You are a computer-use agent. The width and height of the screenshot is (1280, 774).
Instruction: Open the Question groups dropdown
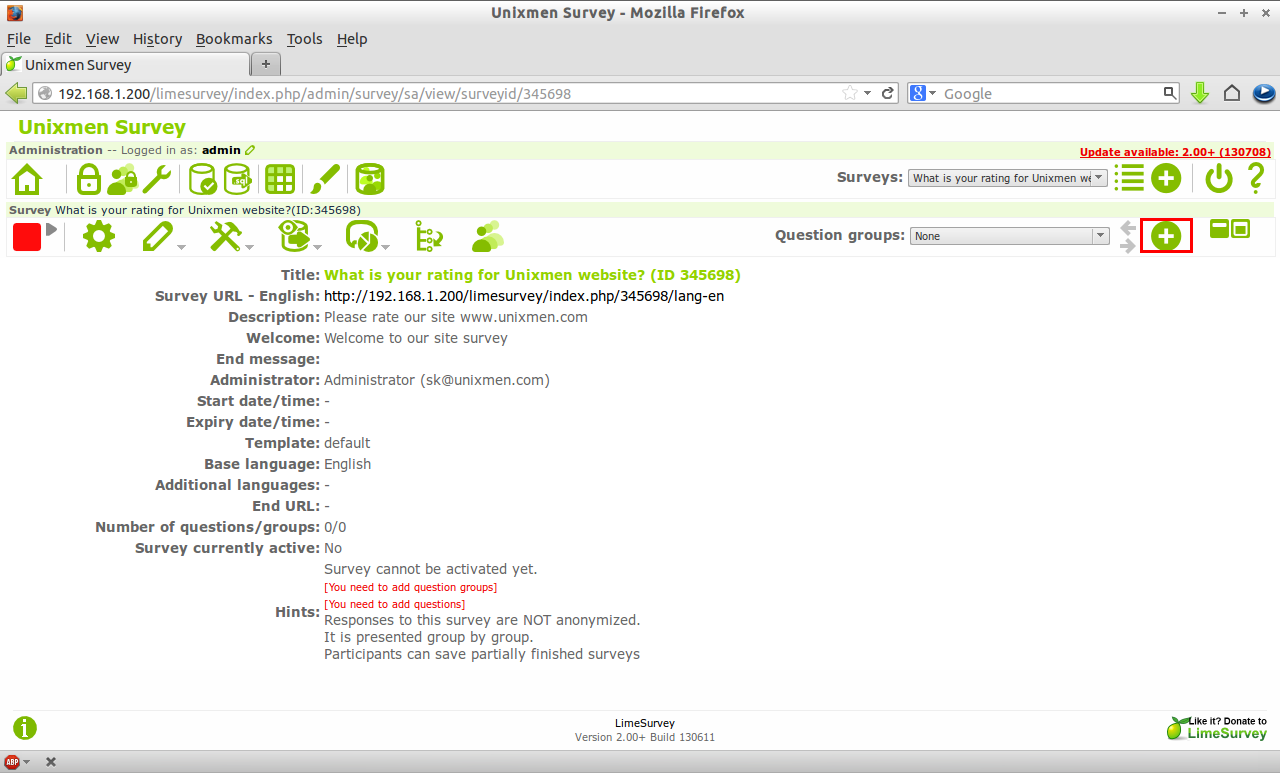pyautogui.click(x=1010, y=236)
